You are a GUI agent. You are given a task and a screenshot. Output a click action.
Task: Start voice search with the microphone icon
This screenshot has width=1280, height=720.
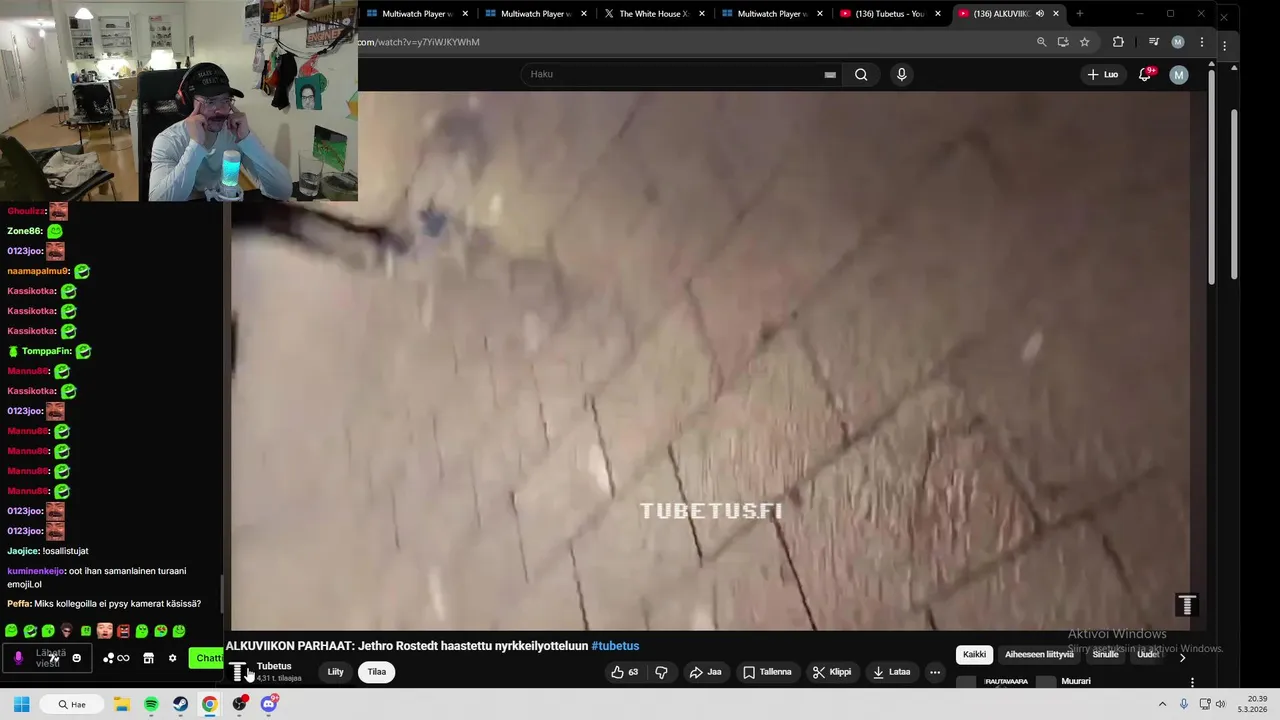tap(901, 74)
